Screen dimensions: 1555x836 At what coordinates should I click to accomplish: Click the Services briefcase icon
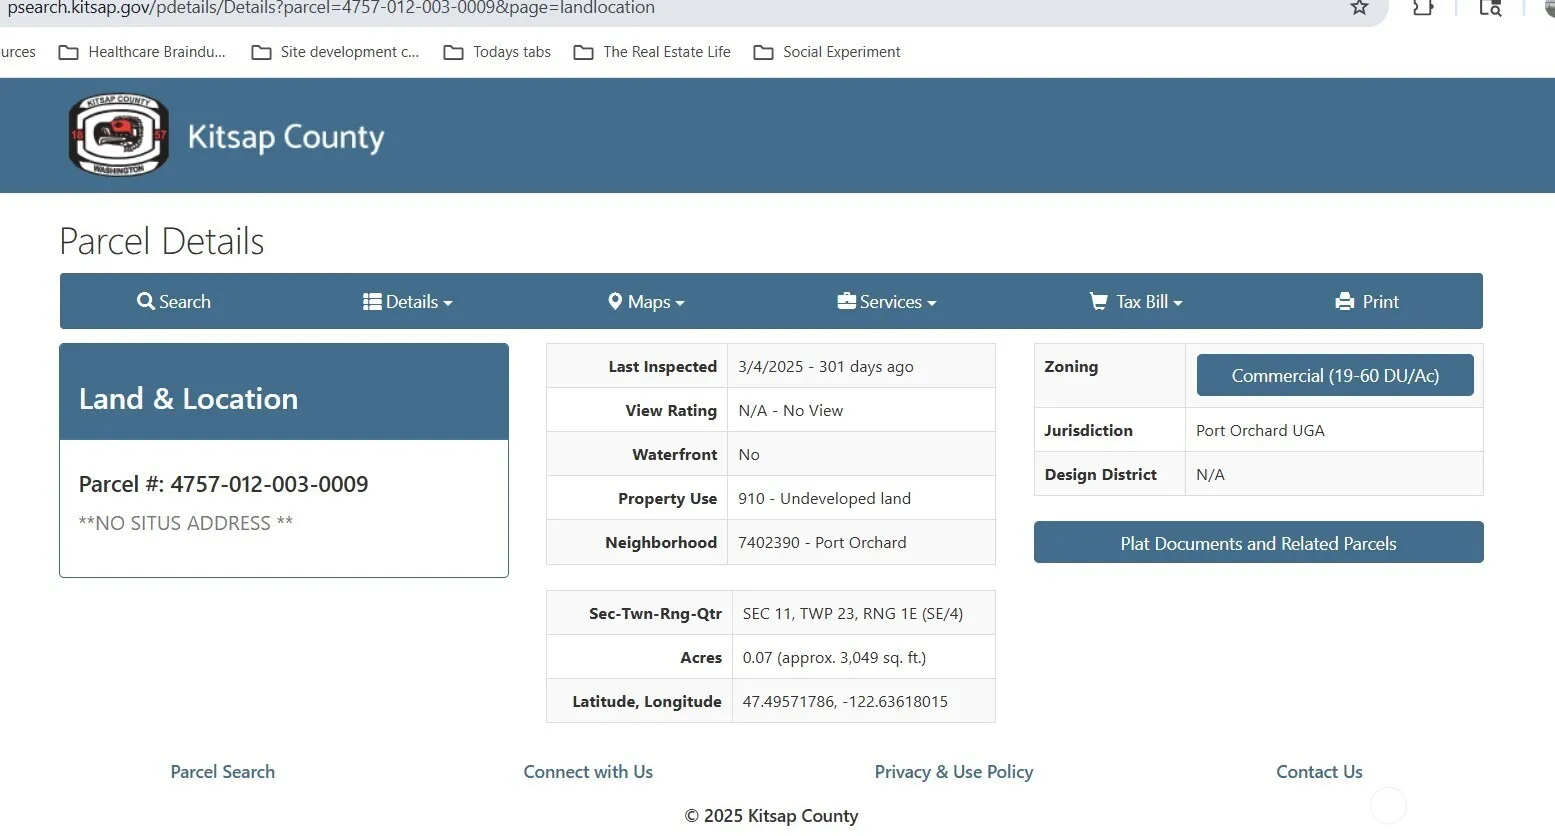point(846,301)
